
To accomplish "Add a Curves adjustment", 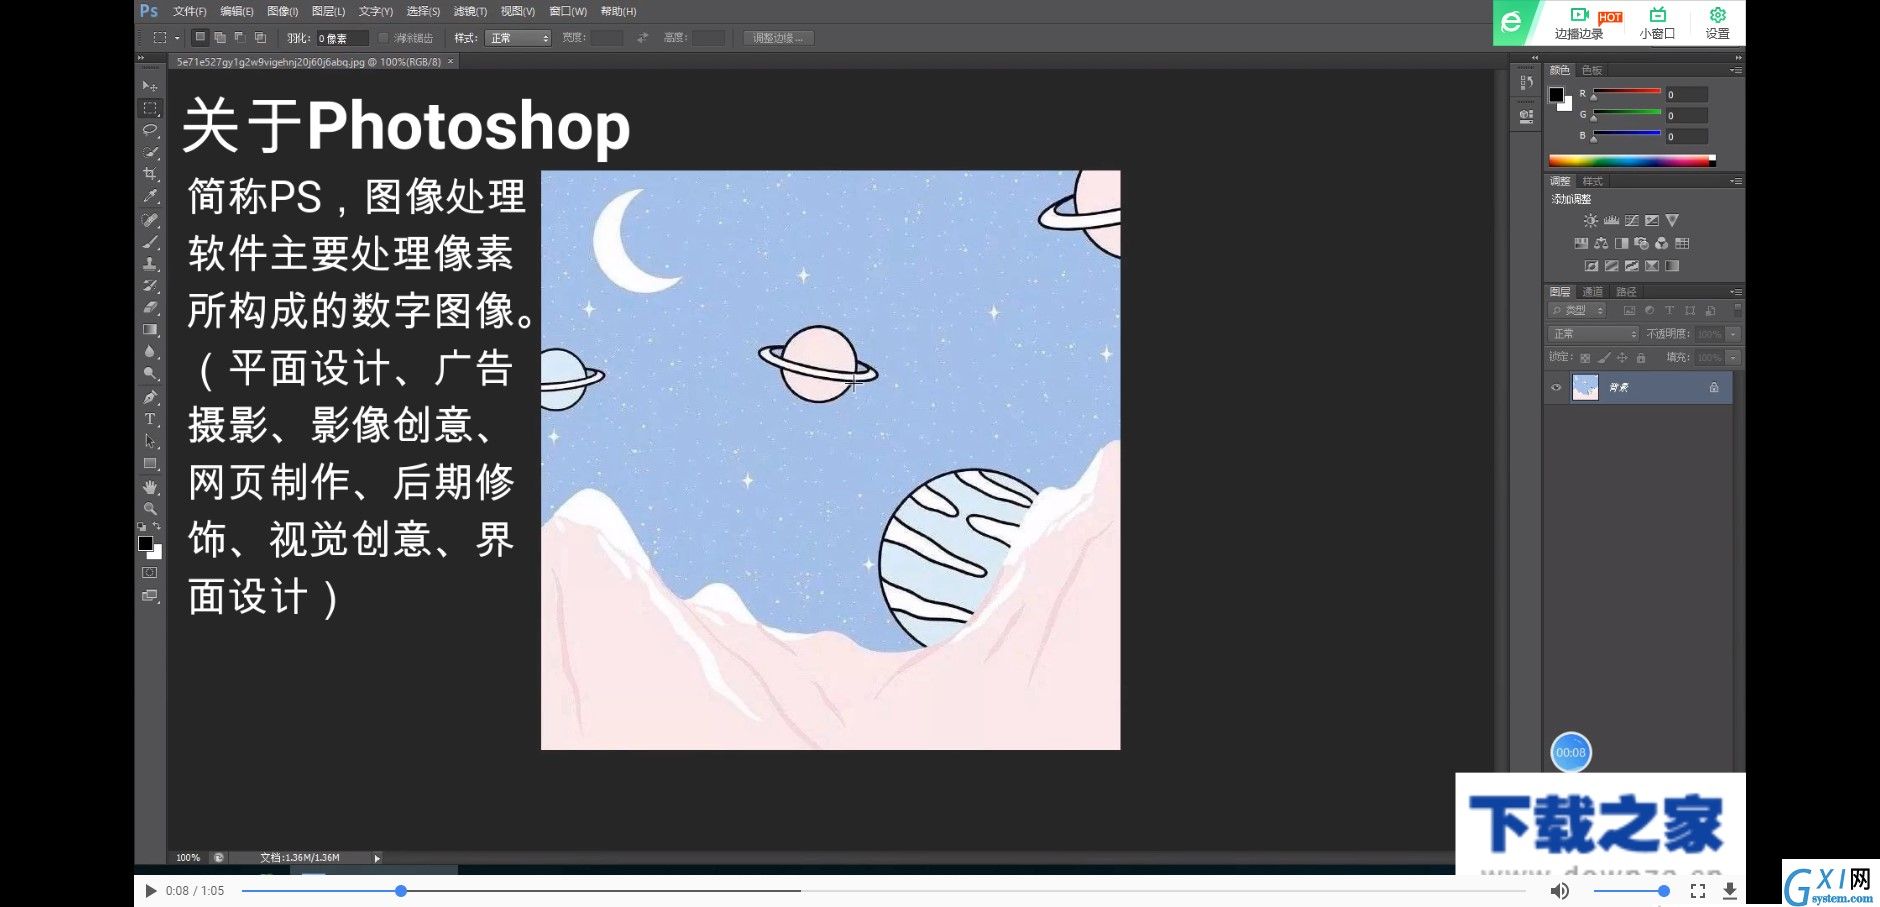I will [1631, 221].
